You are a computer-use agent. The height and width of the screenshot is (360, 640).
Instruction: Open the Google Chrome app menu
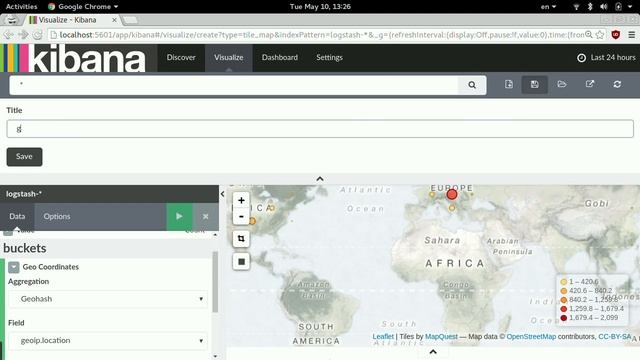[83, 7]
